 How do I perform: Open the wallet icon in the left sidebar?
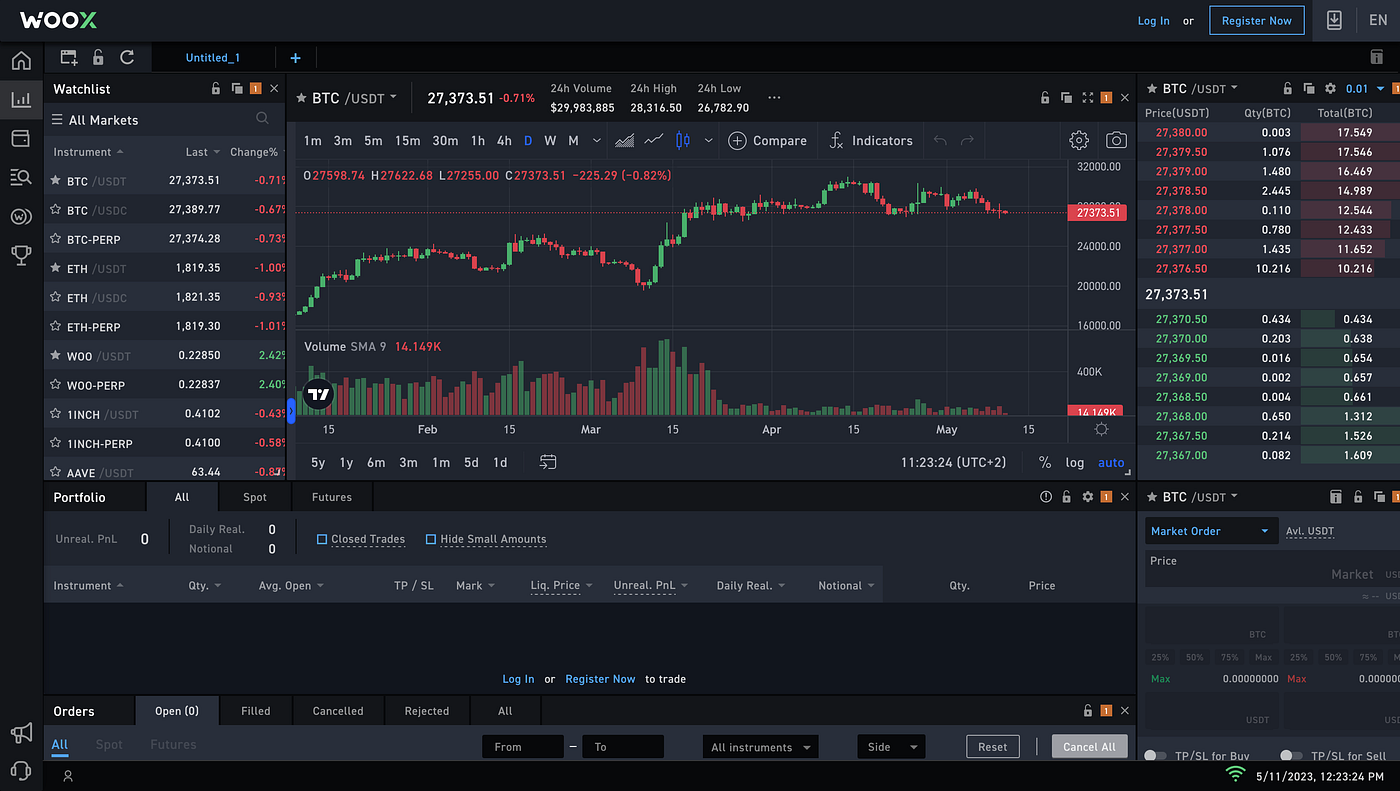[21, 138]
